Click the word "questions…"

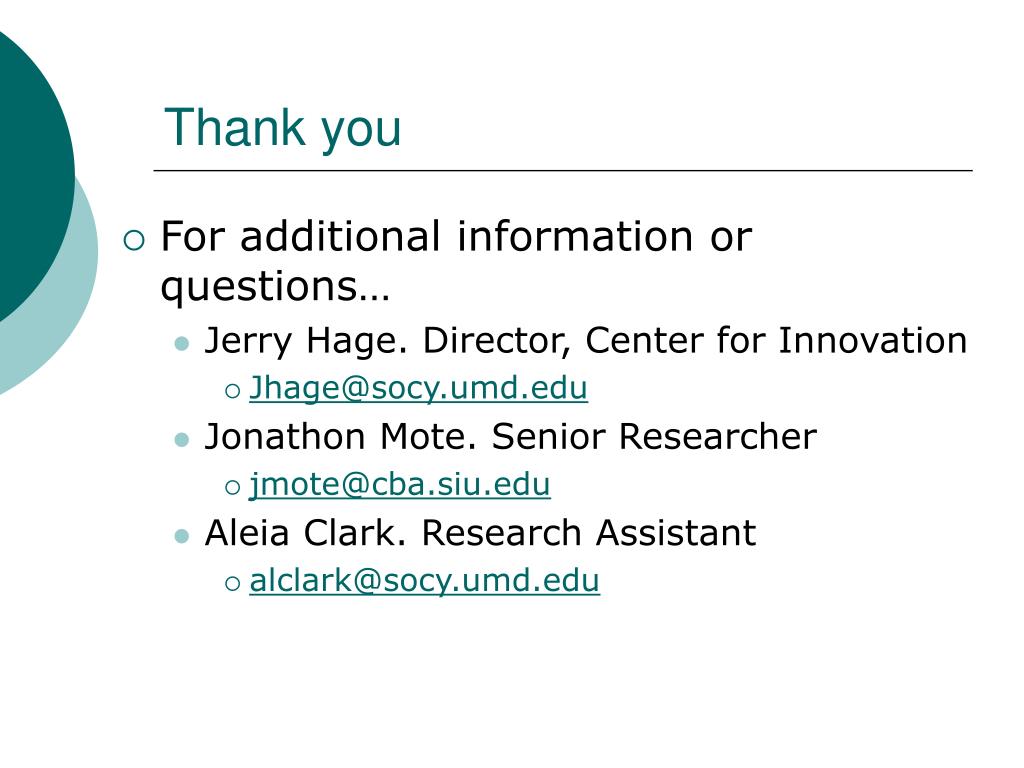coord(275,288)
